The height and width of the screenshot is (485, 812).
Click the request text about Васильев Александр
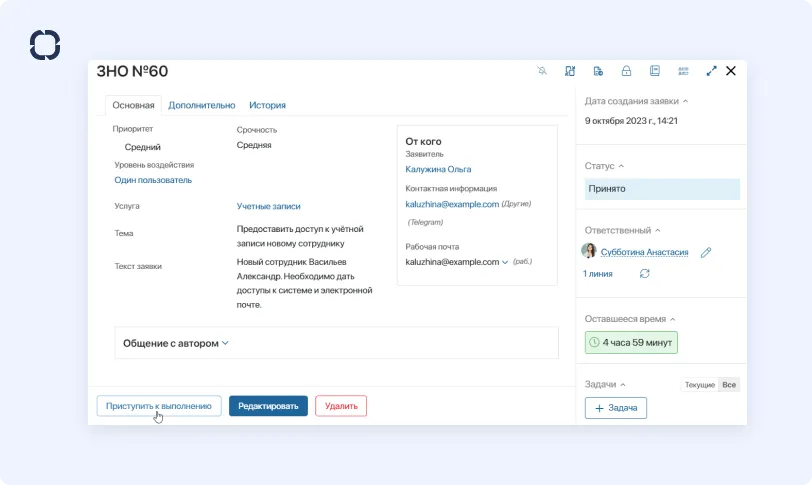click(x=304, y=283)
